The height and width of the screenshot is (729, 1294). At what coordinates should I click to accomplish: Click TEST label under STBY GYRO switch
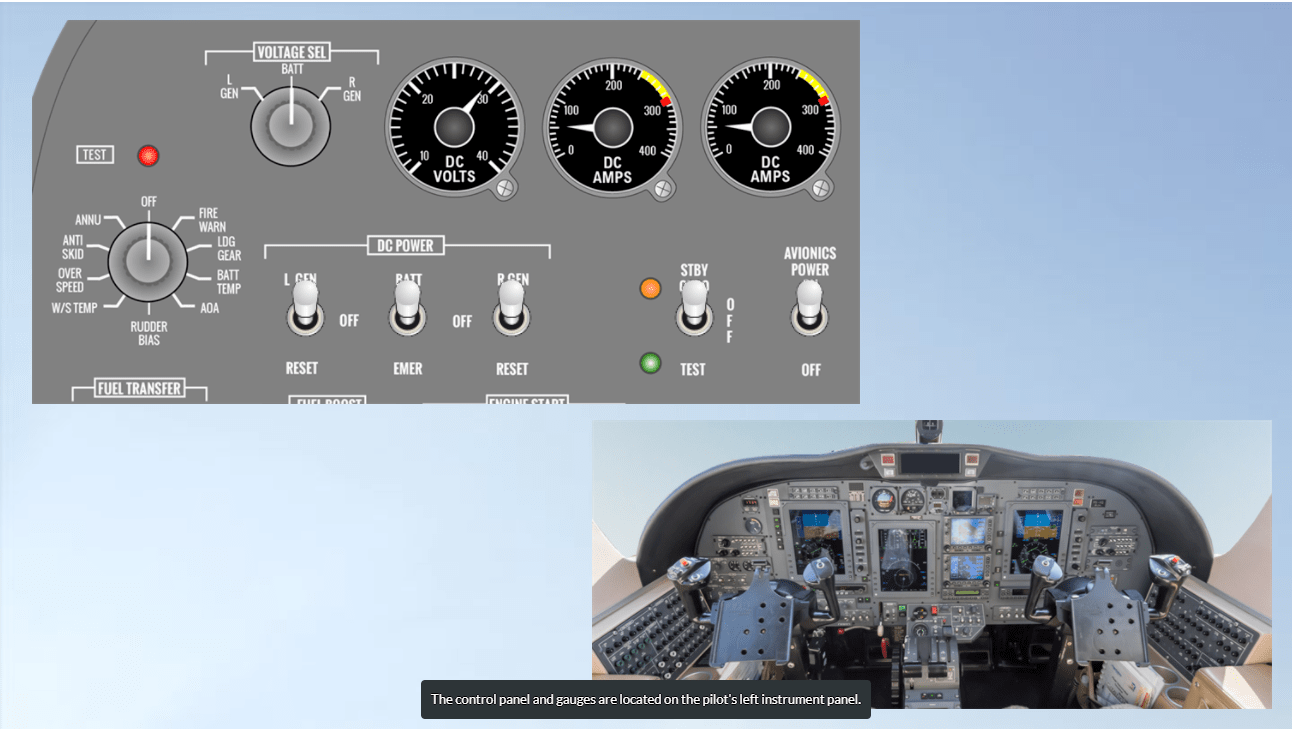(693, 369)
